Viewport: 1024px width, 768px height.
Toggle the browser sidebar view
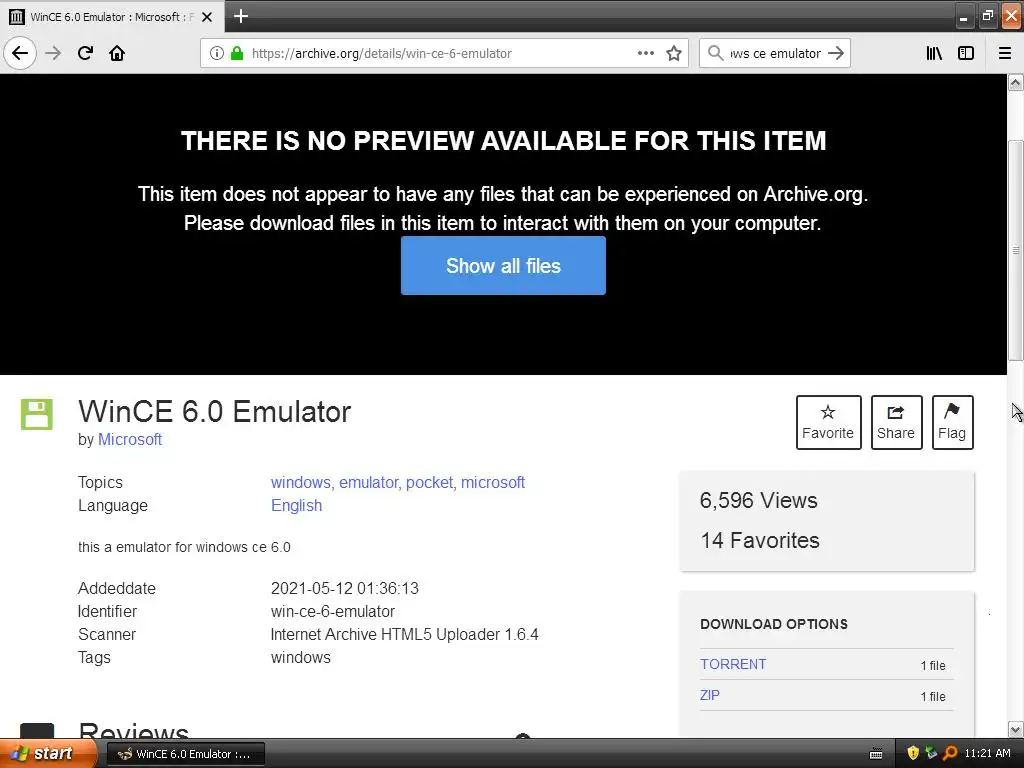966,53
